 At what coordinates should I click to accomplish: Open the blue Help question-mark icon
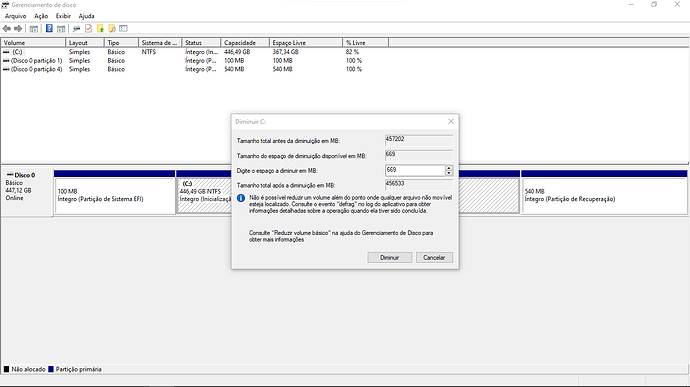(x=49, y=29)
